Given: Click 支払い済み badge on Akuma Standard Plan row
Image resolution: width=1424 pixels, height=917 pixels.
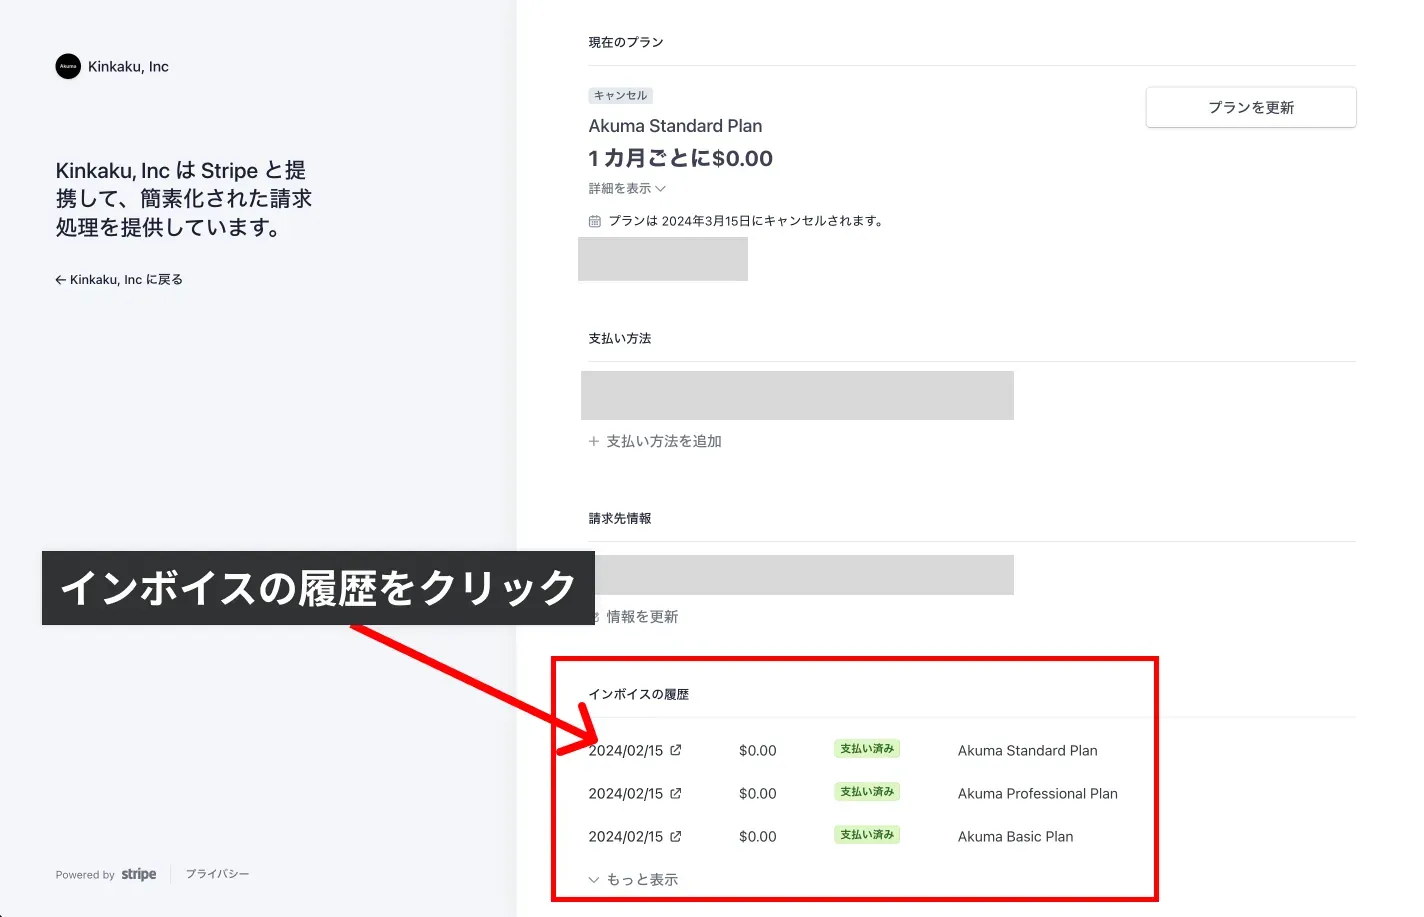Looking at the screenshot, I should pyautogui.click(x=867, y=749).
